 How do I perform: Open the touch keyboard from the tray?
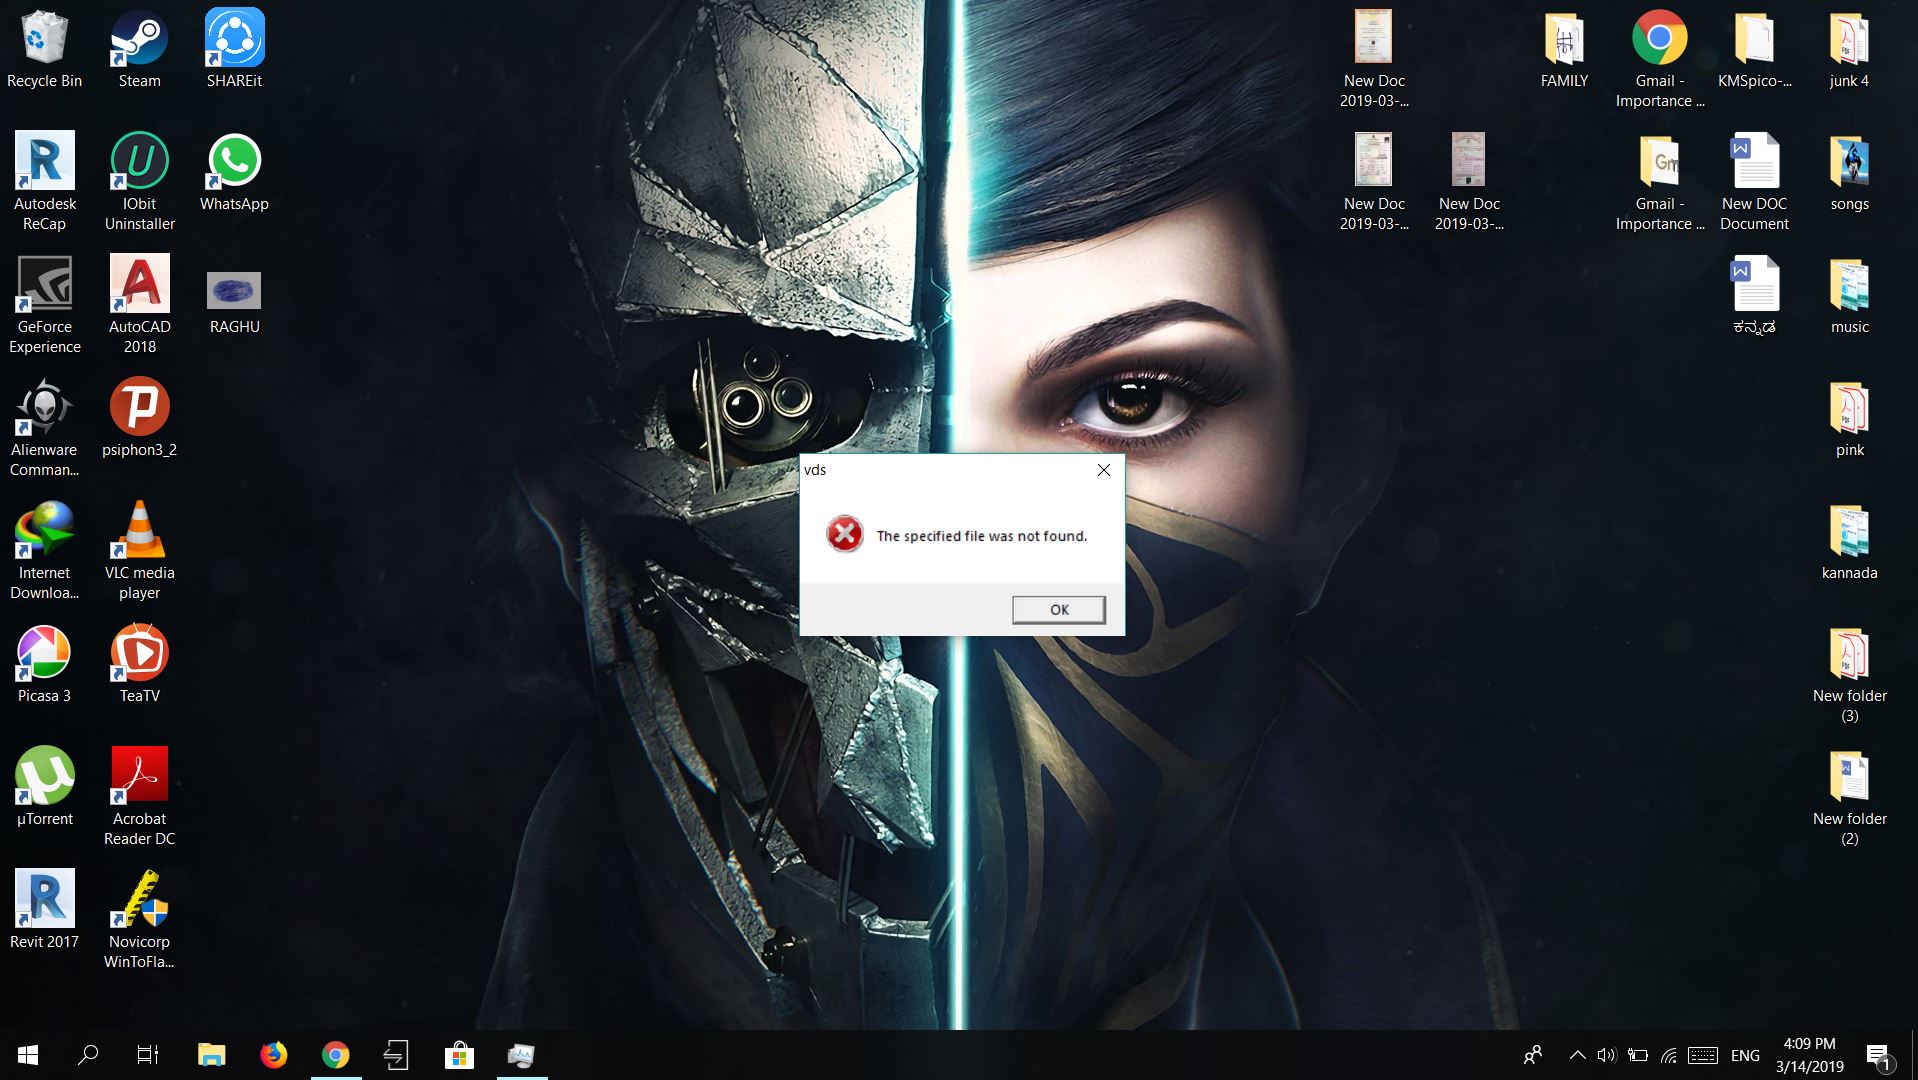point(1703,1055)
